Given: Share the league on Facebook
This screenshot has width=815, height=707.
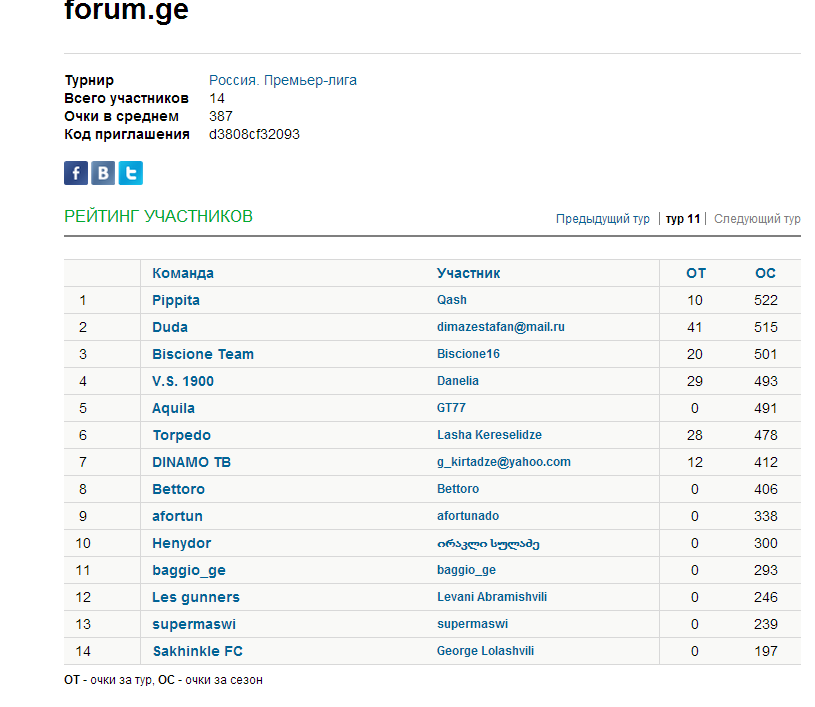Looking at the screenshot, I should click(76, 173).
